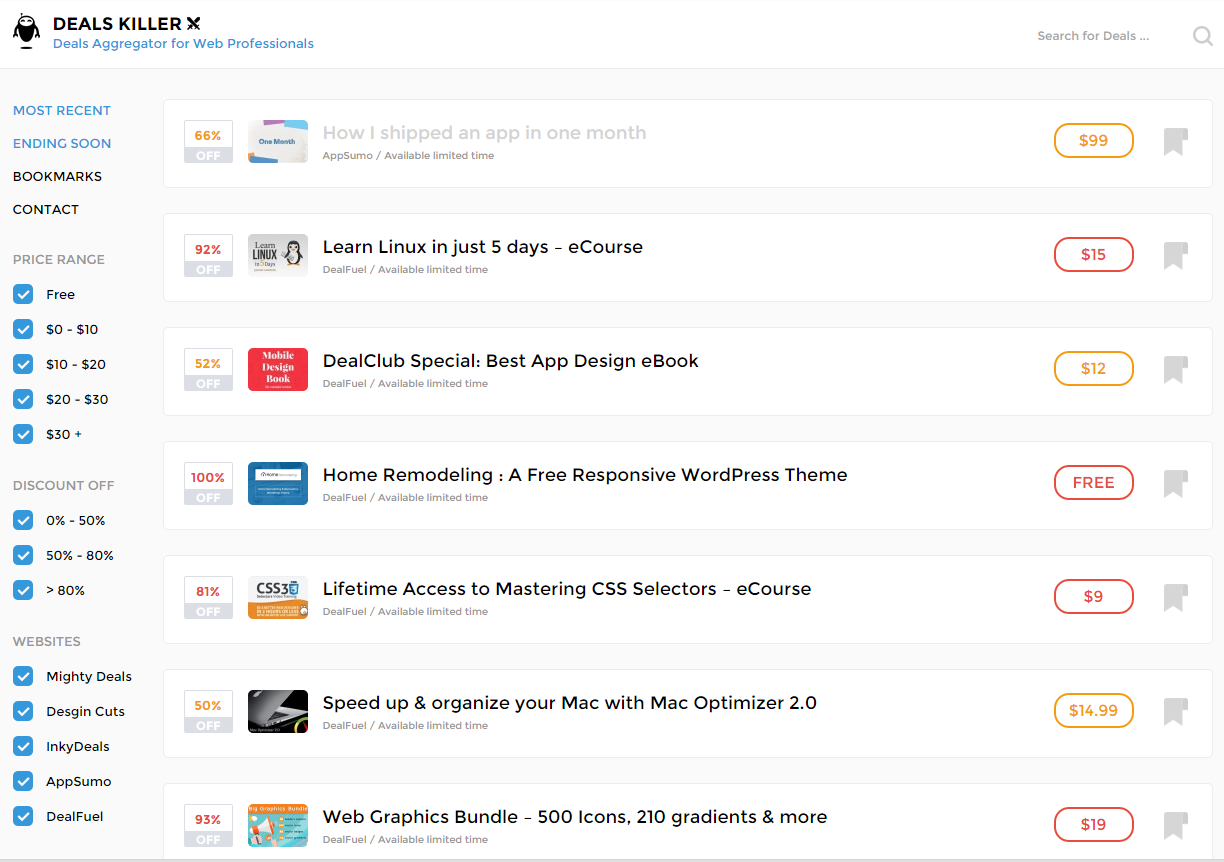The image size is (1224, 862).
Task: Bookmark the Mac Optimizer 2.0 deal
Action: pos(1175,711)
